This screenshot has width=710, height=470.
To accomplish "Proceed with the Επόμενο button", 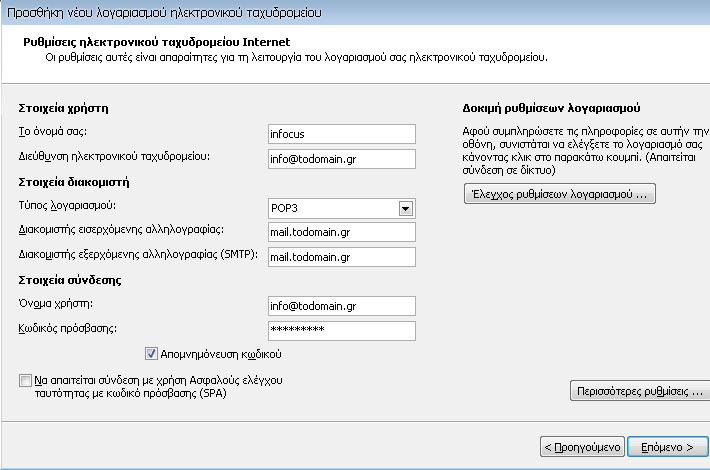I will coord(667,447).
